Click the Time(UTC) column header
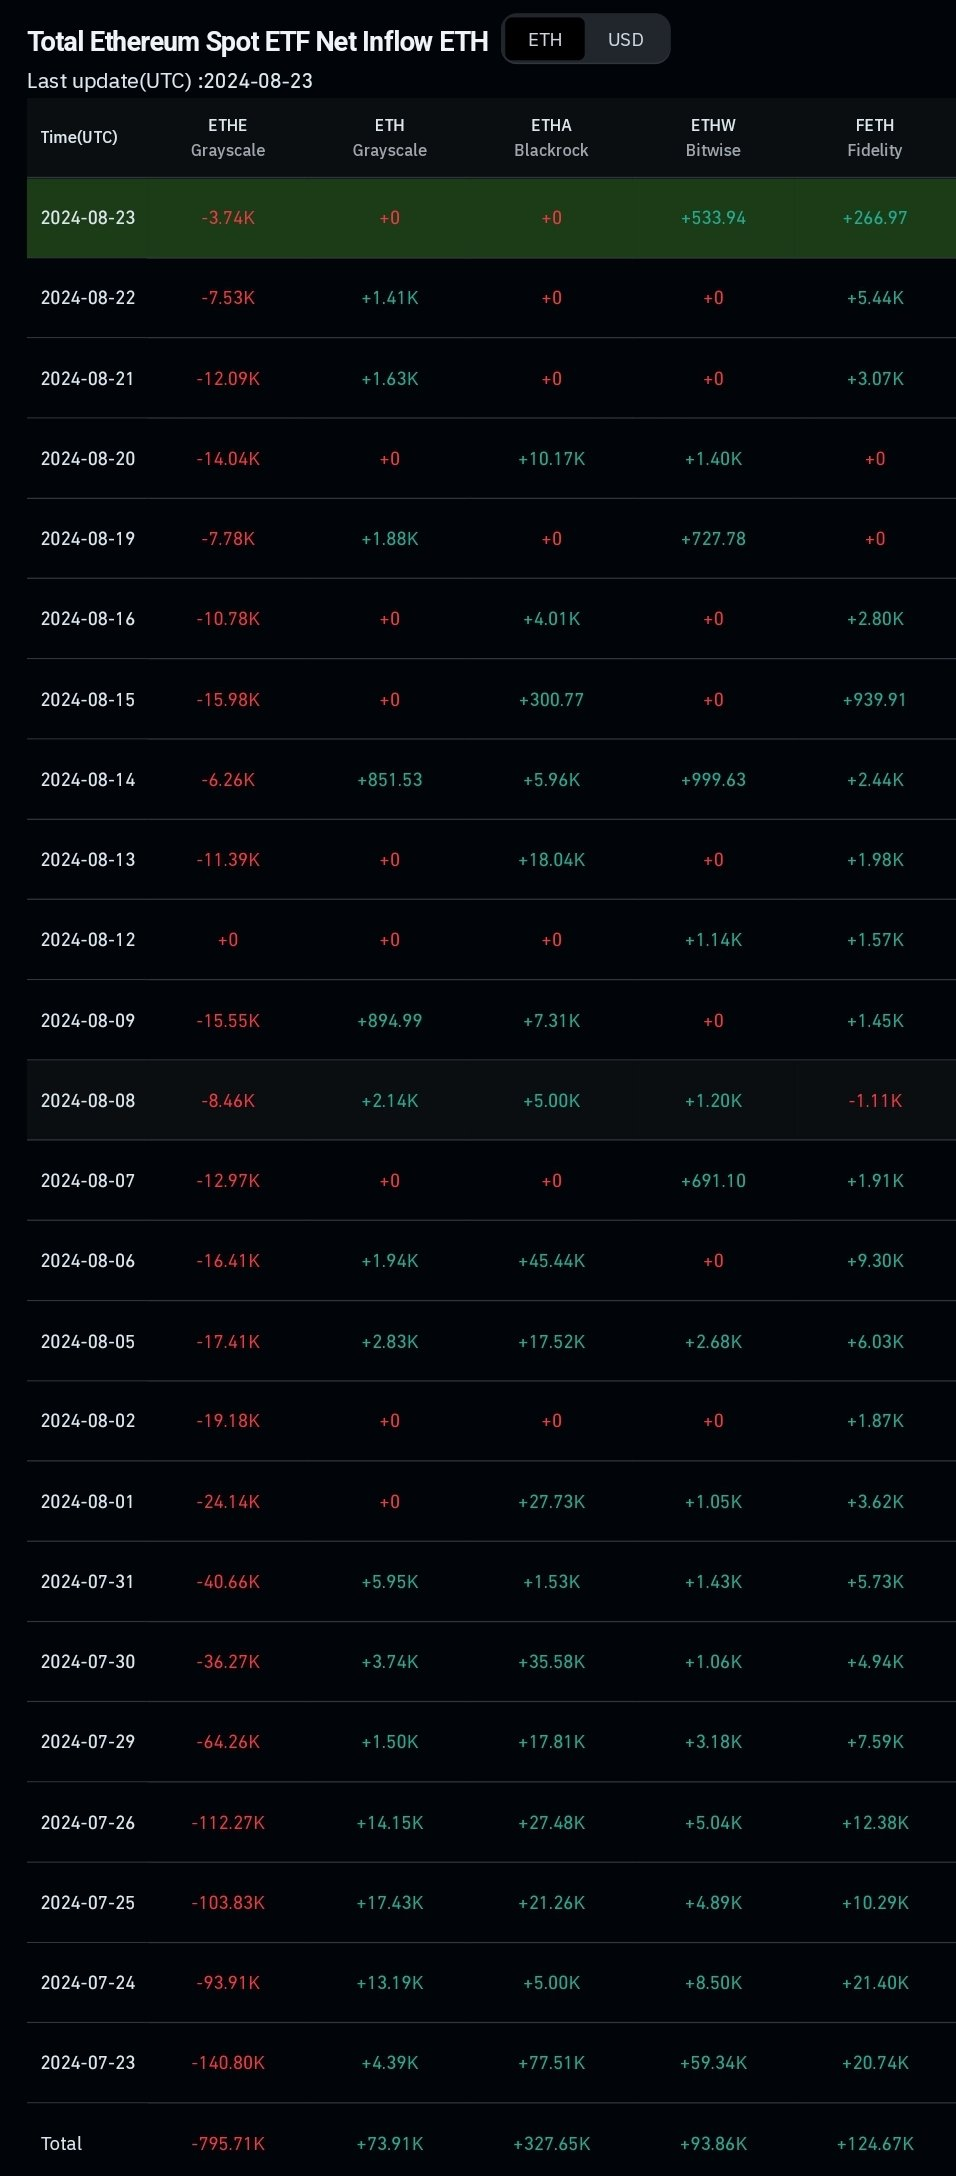Image resolution: width=956 pixels, height=2176 pixels. pos(79,137)
